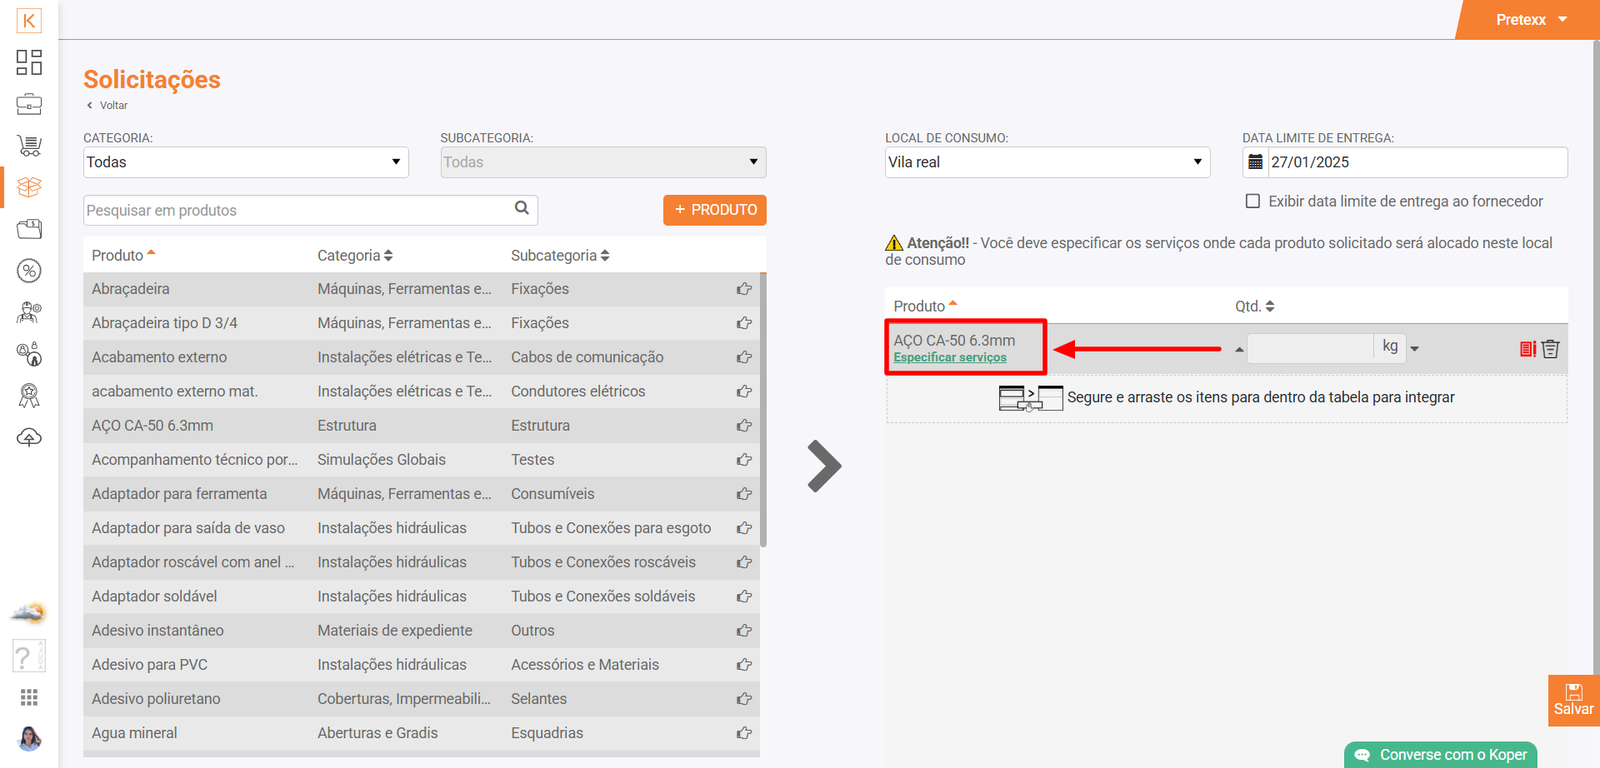This screenshot has height=768, width=1600.
Task: Click the percent discount sidebar icon
Action: [29, 270]
